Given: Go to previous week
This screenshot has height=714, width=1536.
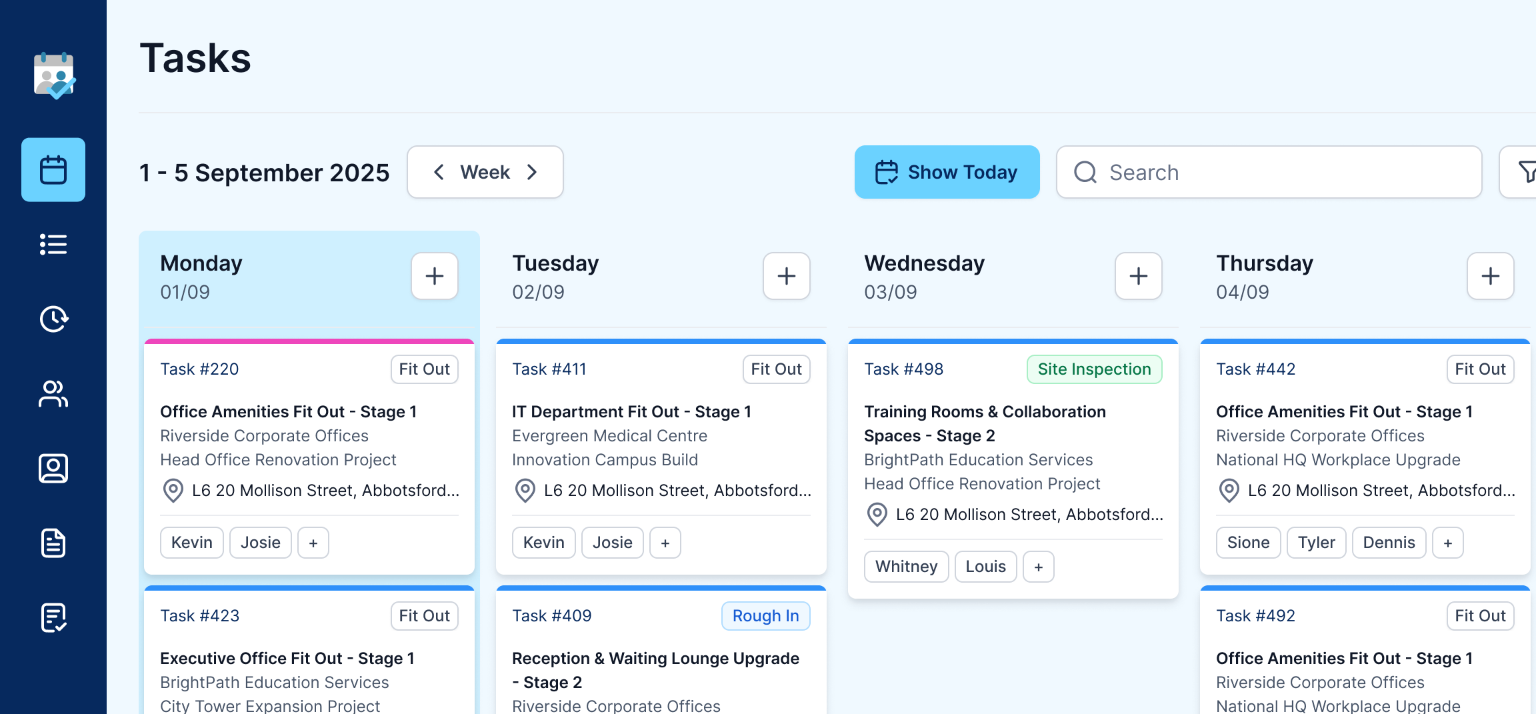Looking at the screenshot, I should 438,172.
